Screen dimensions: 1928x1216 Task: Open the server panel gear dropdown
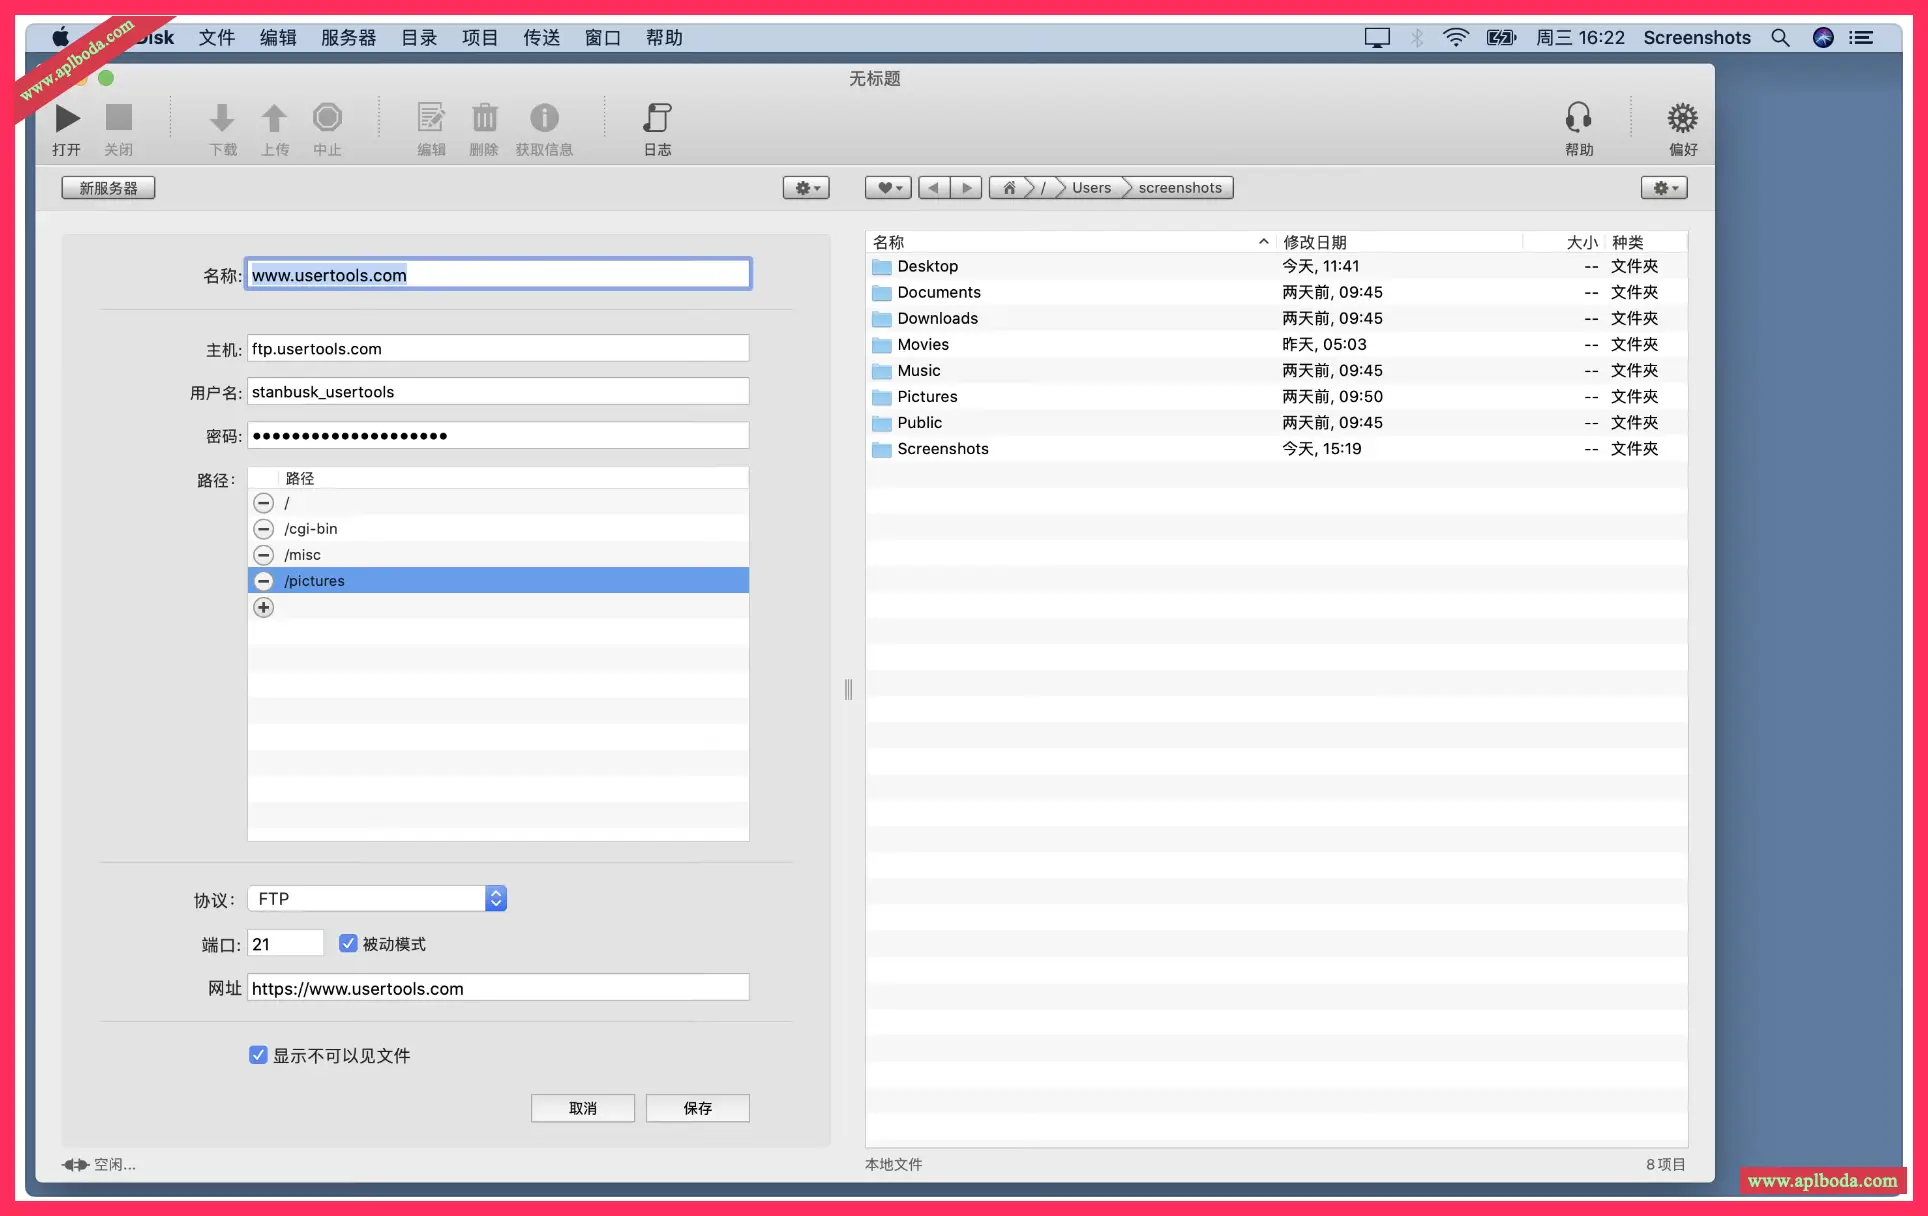pos(806,188)
